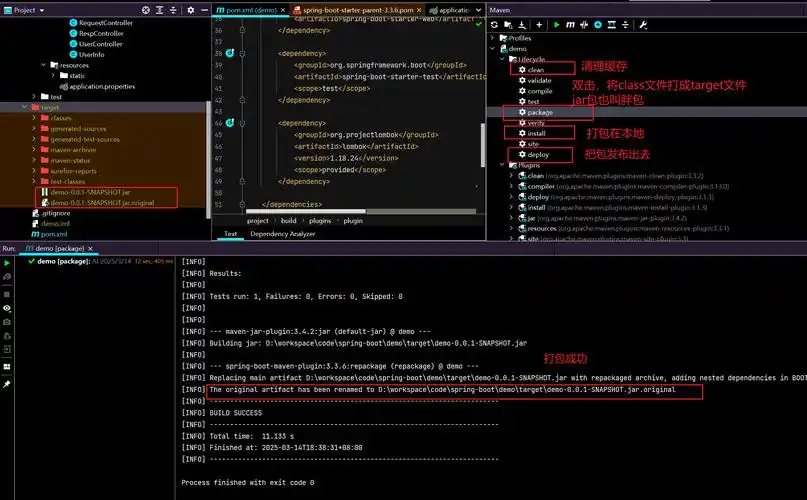This screenshot has width=807, height=500.
Task: Expand Profiles node in Maven panel
Action: pyautogui.click(x=493, y=38)
